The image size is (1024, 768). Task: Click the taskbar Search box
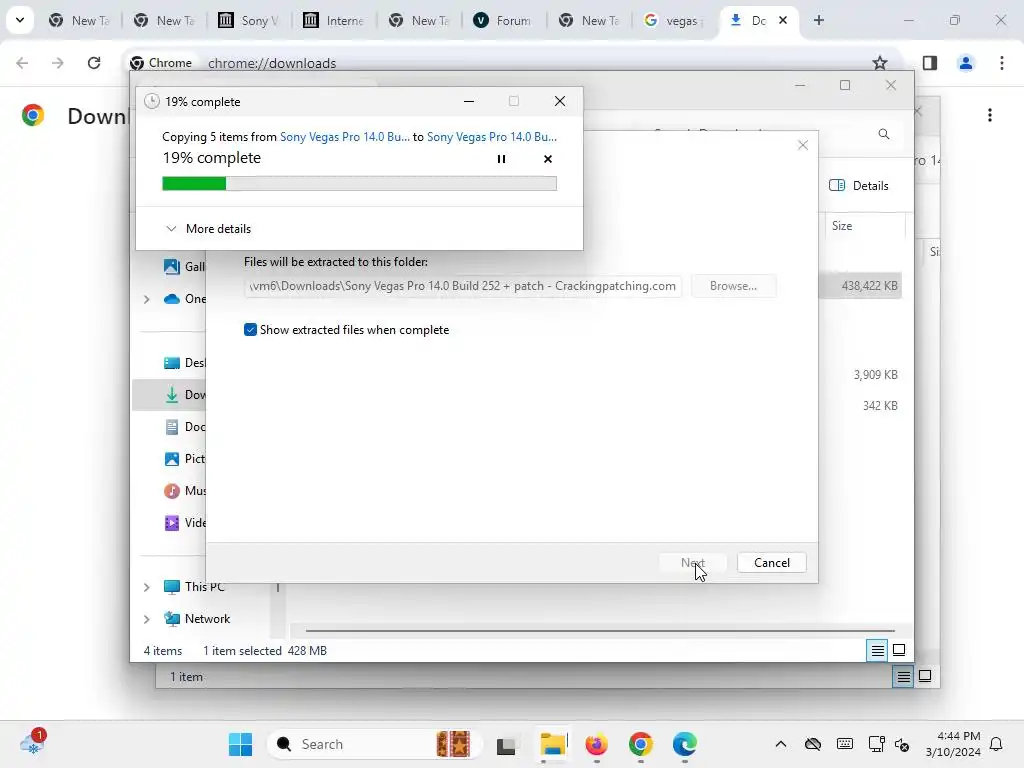374,744
